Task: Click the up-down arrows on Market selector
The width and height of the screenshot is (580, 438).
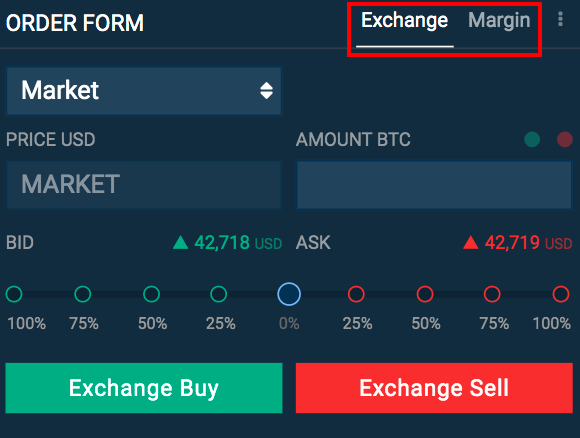Action: point(266,91)
